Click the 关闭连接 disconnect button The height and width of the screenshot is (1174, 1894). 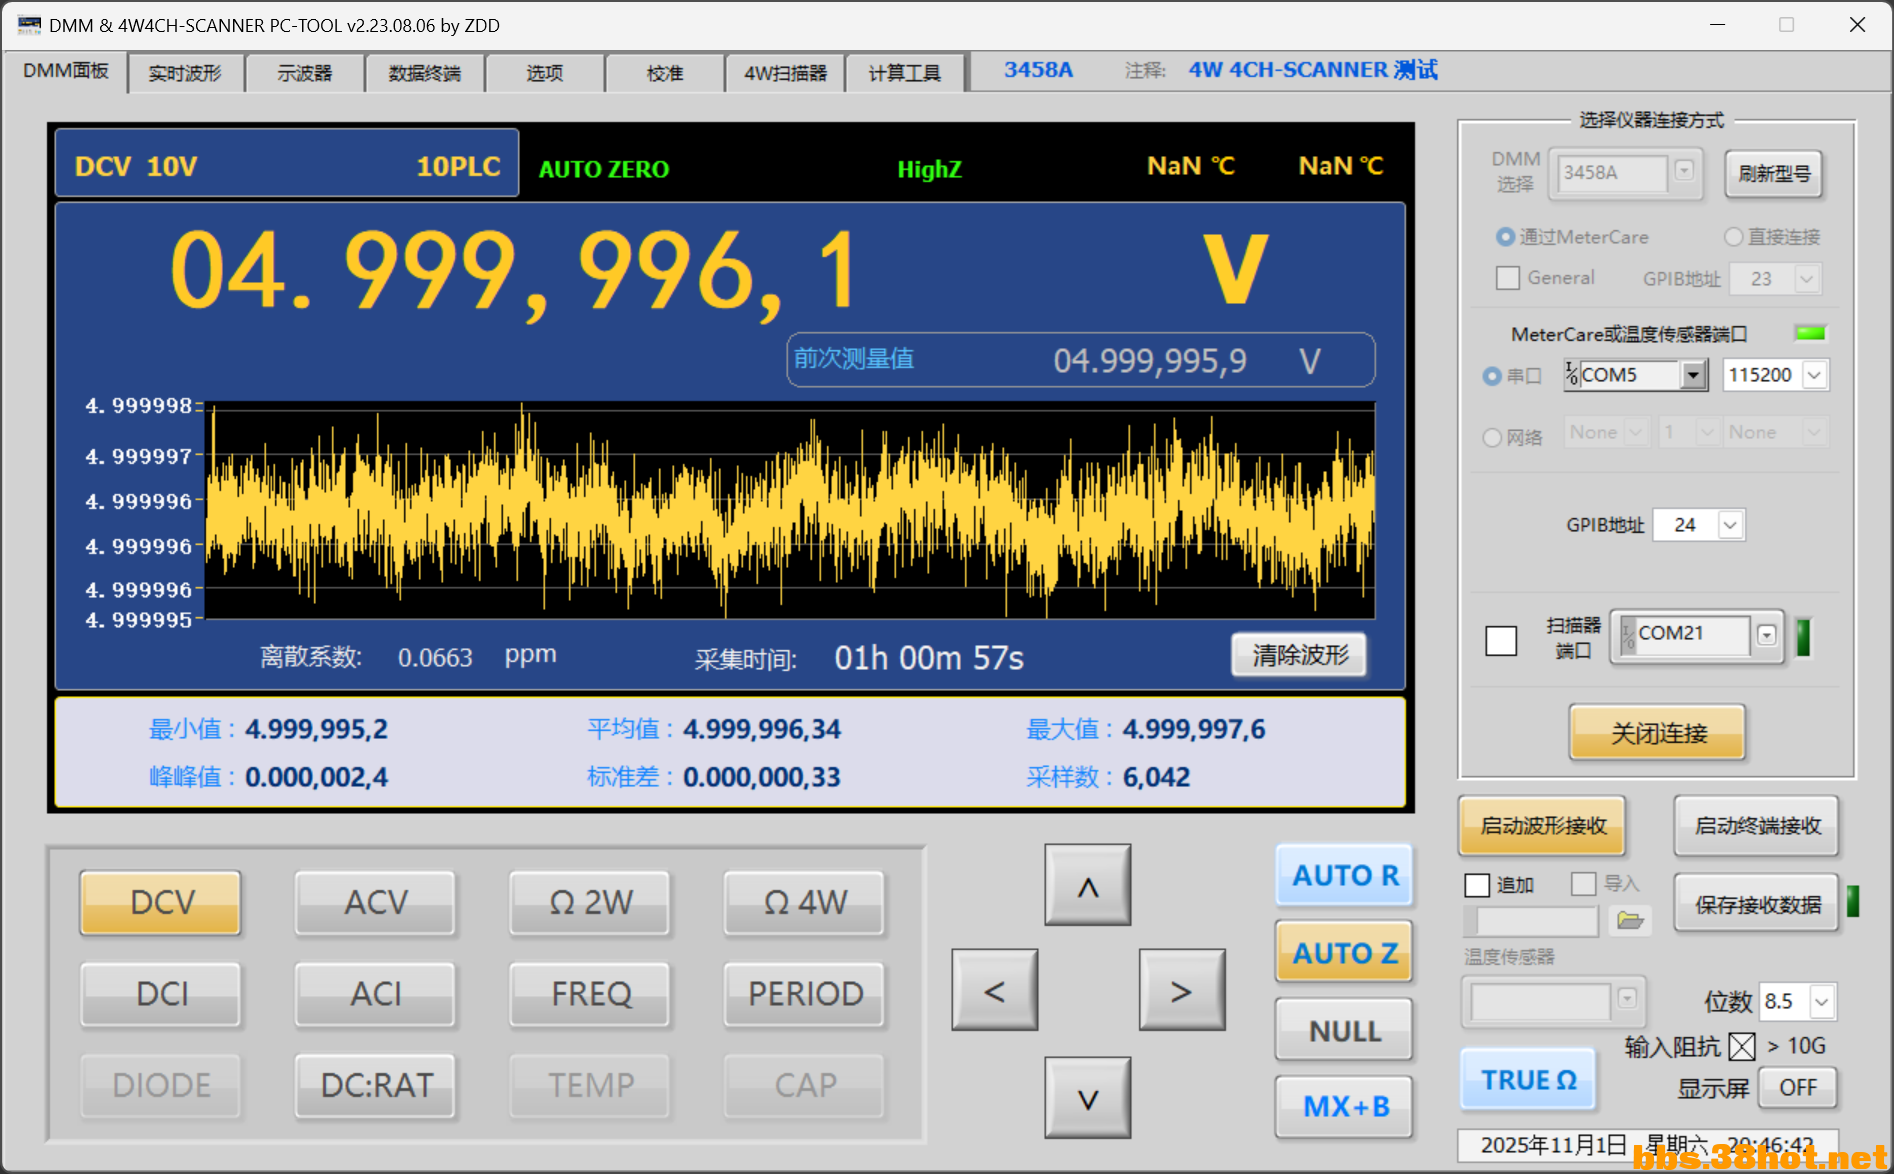point(1658,733)
